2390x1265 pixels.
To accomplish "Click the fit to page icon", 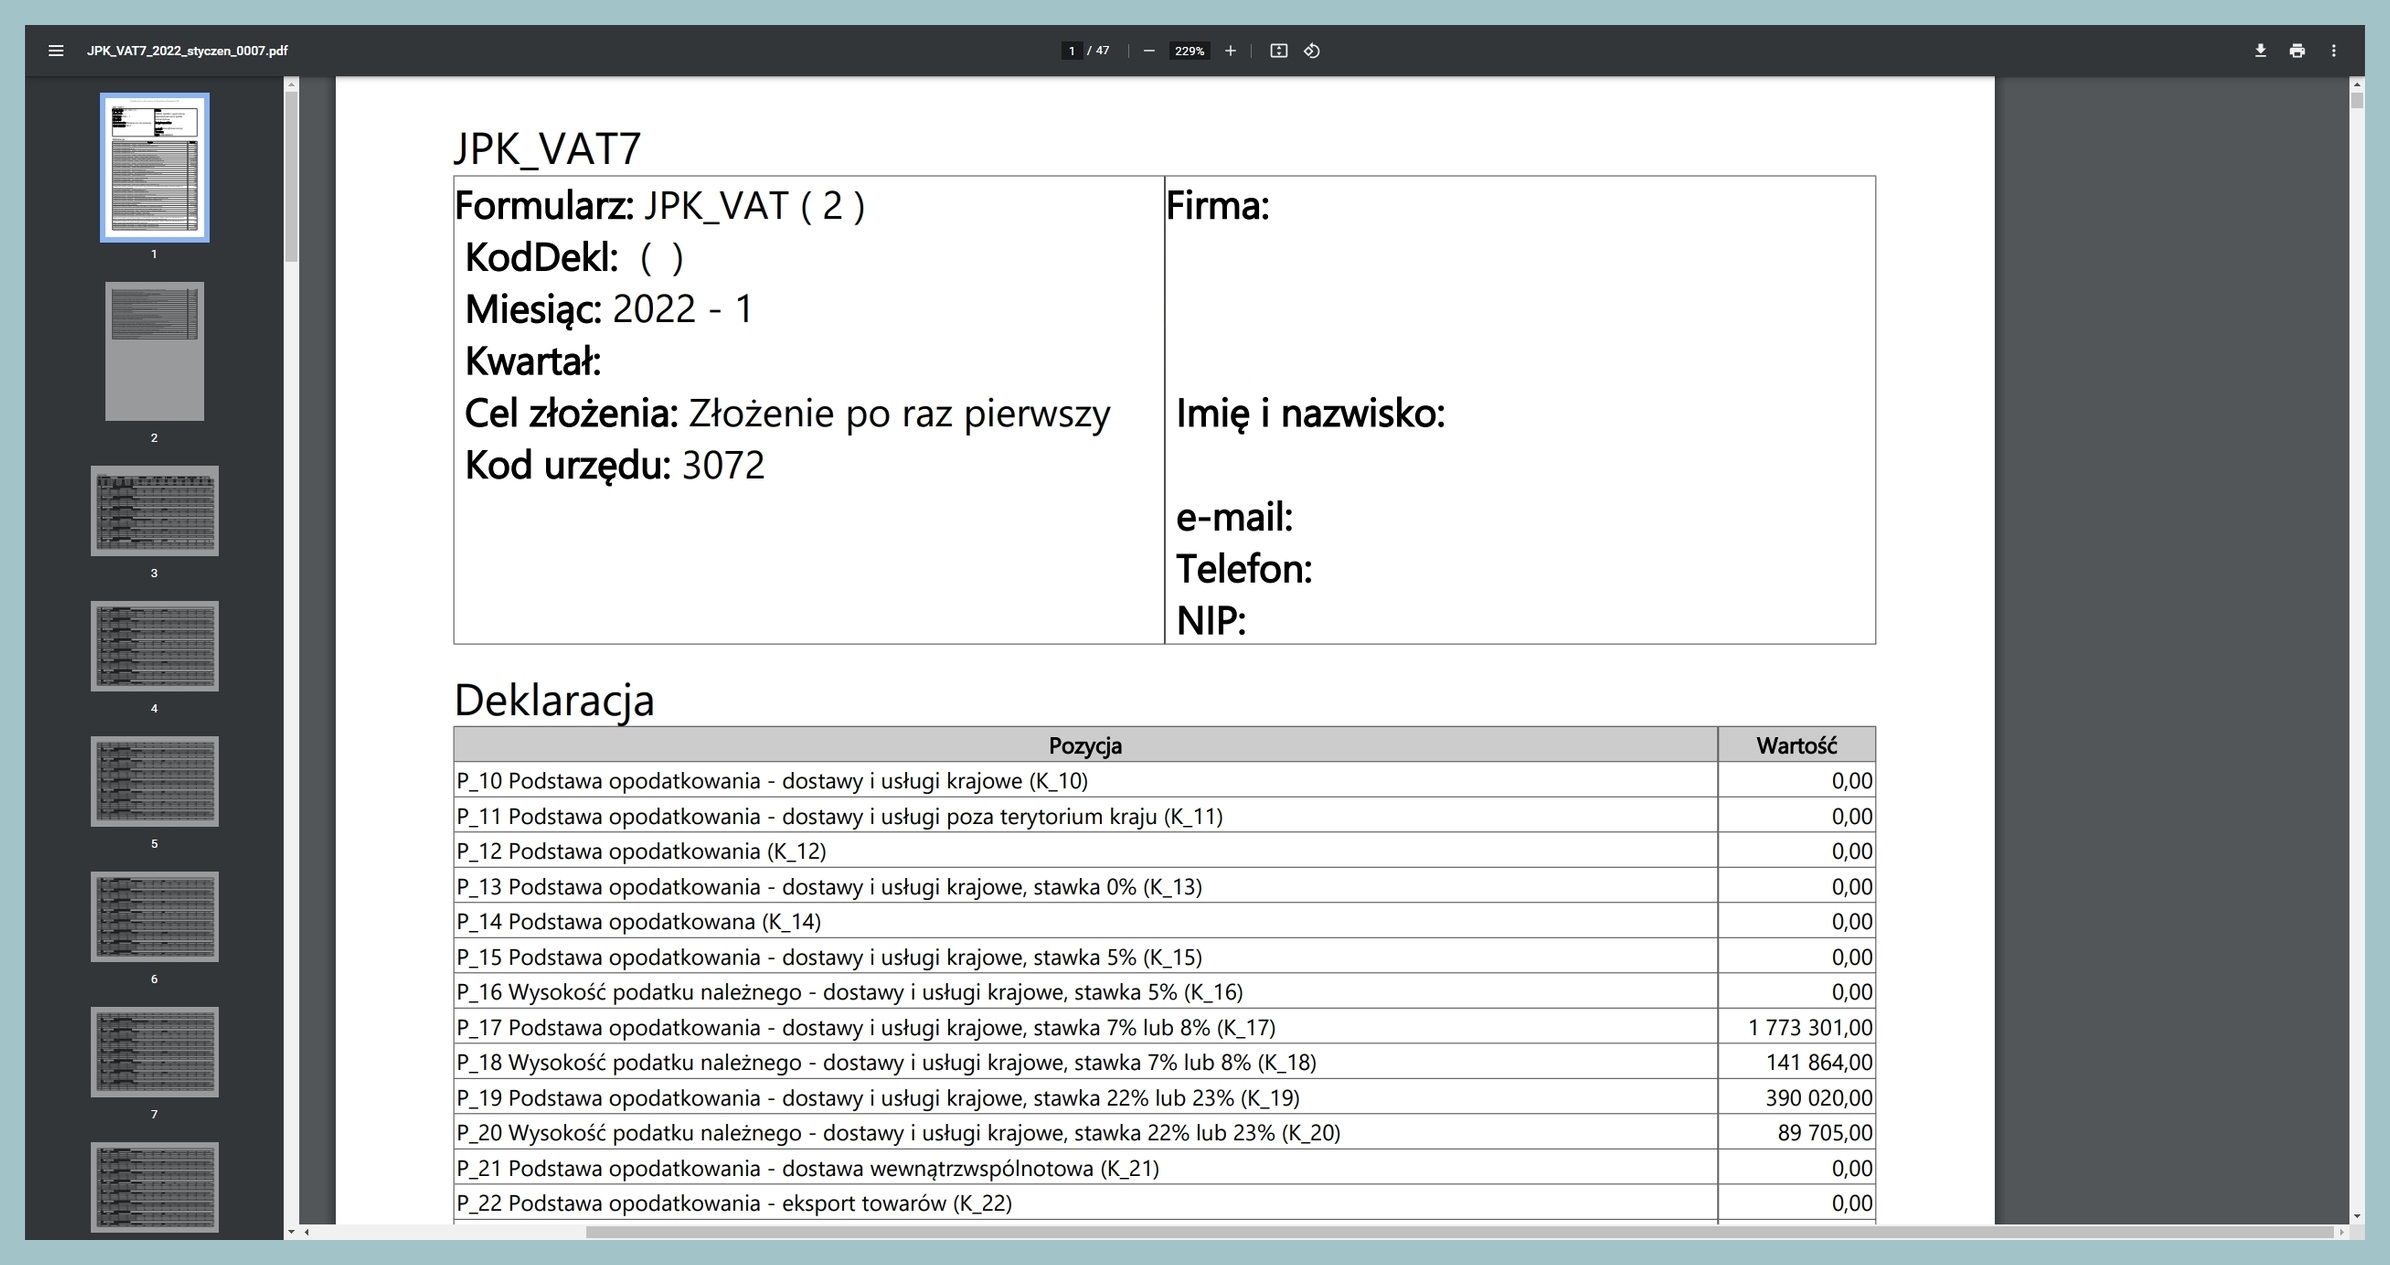I will (1278, 51).
